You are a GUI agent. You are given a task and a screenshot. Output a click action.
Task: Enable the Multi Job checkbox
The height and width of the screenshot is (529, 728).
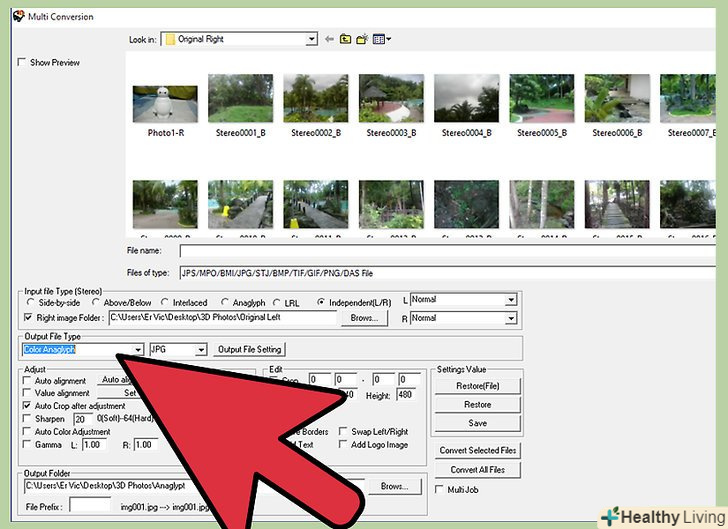(440, 489)
